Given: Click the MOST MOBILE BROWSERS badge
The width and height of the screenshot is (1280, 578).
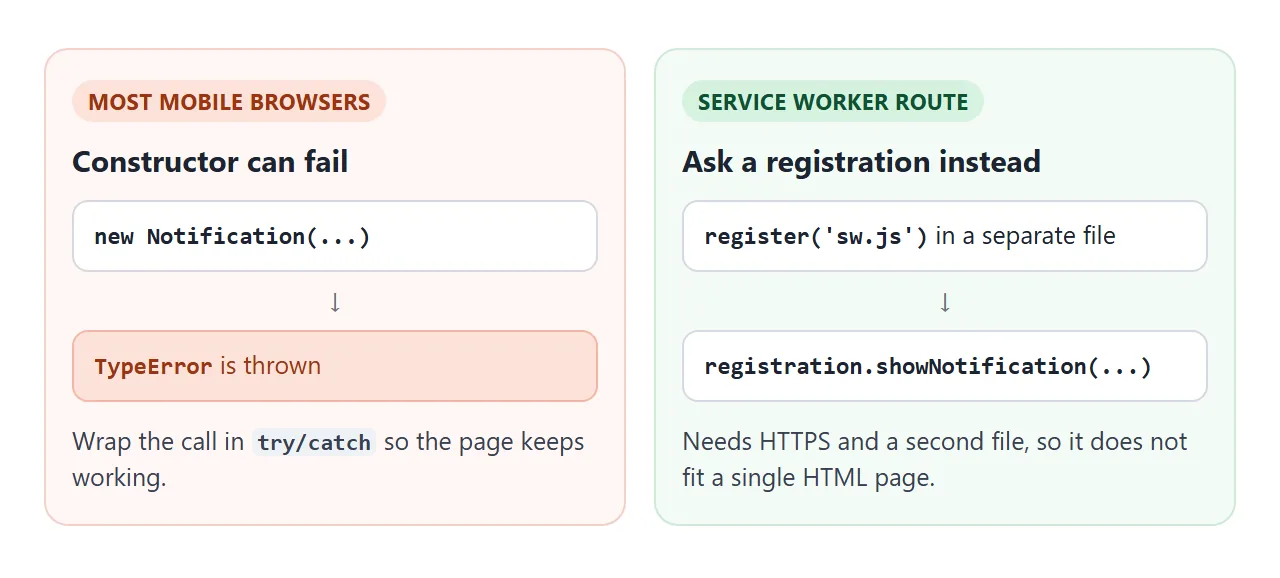Looking at the screenshot, I should [x=229, y=102].
